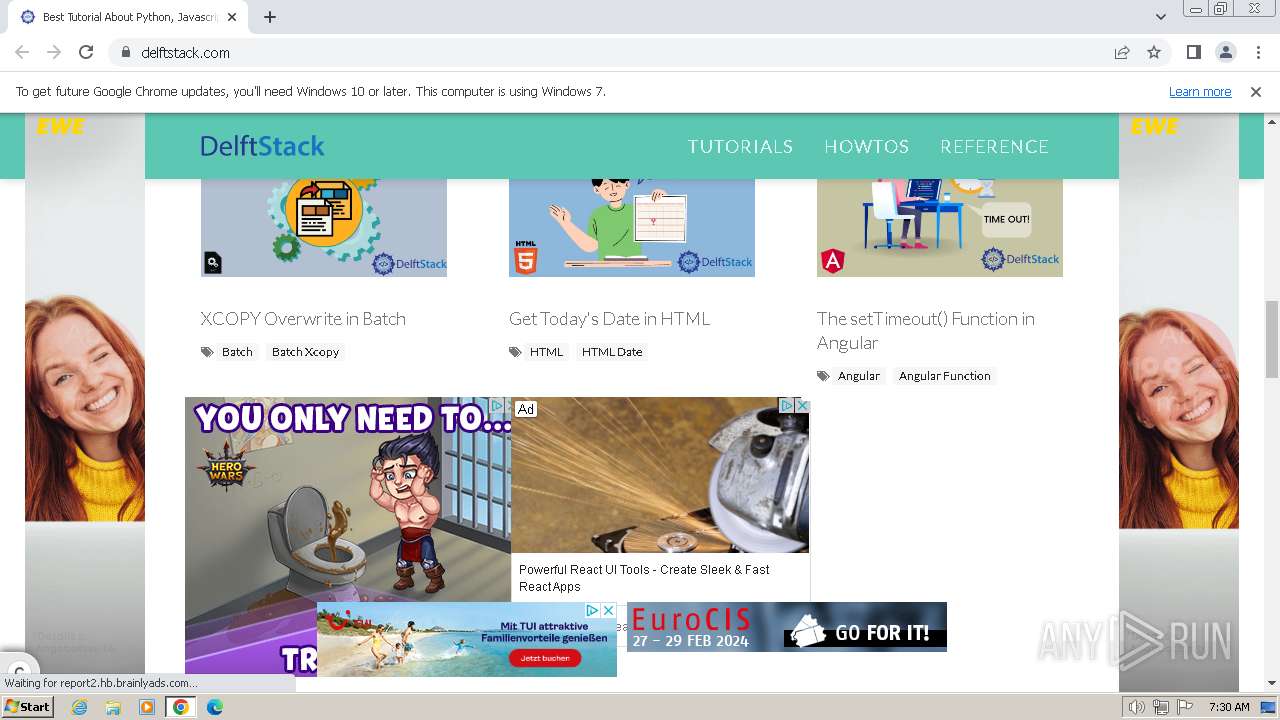1280x720 pixels.
Task: Open The setTimeout() Function in Angular
Action: tap(926, 330)
